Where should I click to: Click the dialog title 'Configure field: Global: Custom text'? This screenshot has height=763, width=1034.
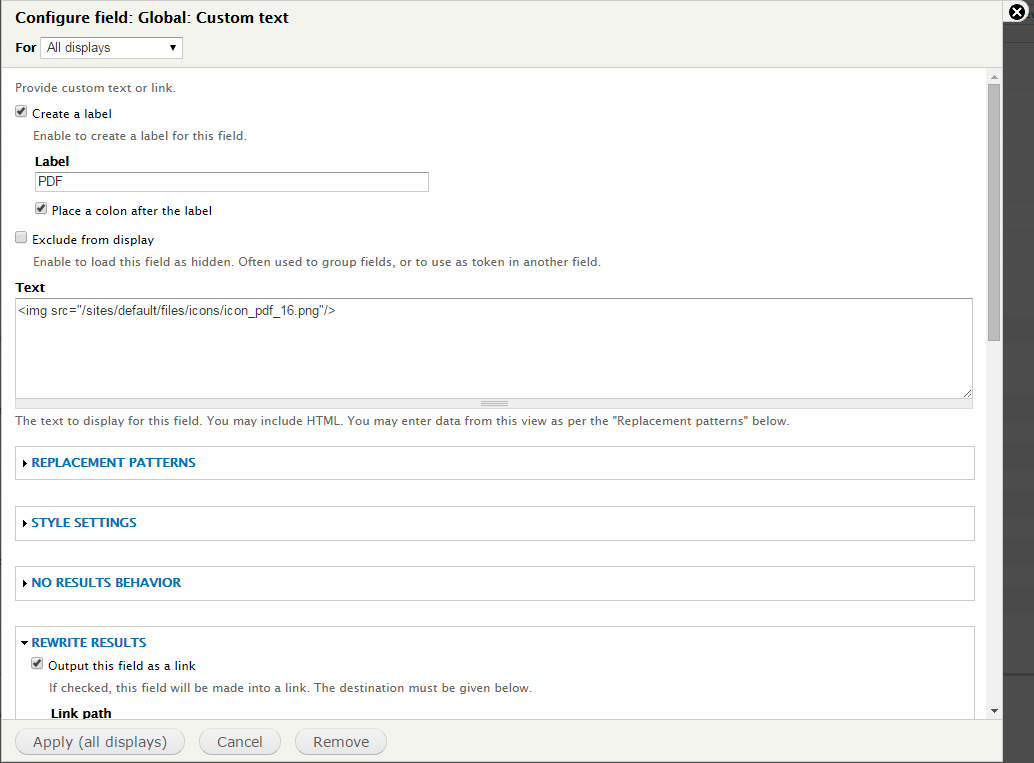coord(152,18)
